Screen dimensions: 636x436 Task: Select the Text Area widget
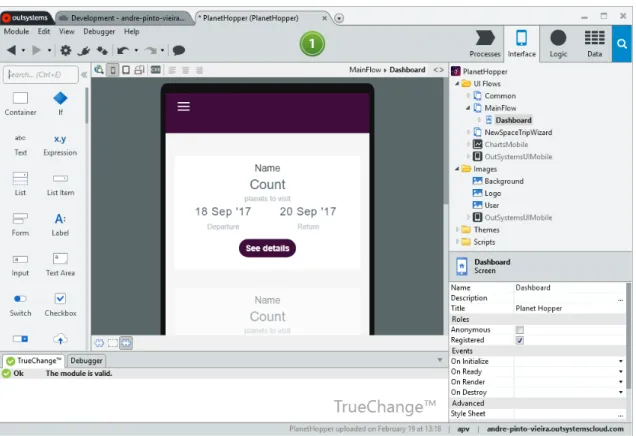(x=60, y=264)
